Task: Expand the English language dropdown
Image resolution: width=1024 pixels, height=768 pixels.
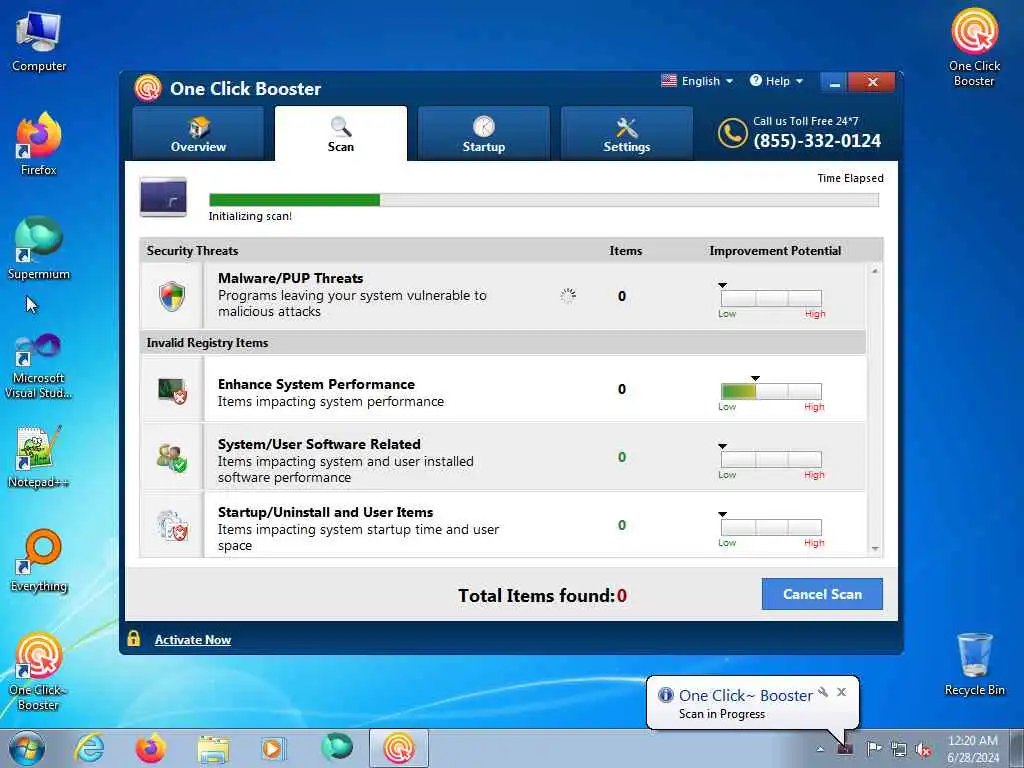Action: [x=697, y=81]
